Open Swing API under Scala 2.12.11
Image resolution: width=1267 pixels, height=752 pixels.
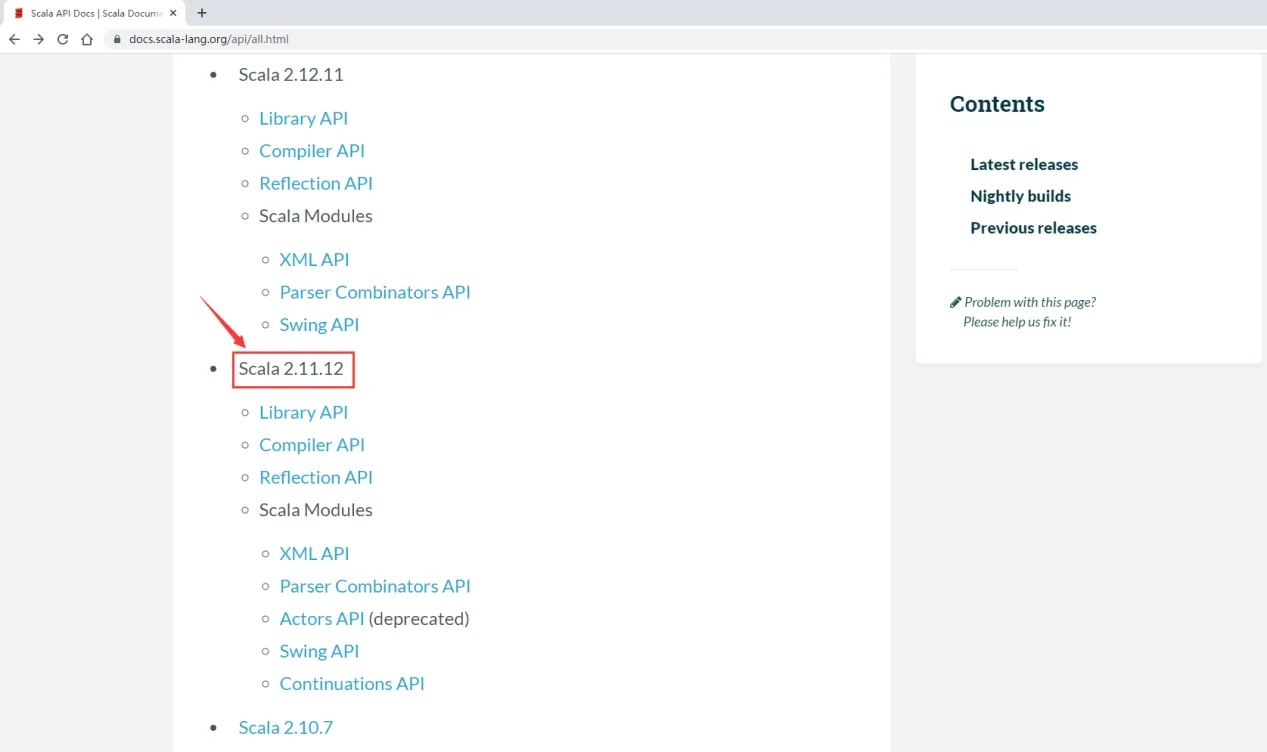coord(319,324)
